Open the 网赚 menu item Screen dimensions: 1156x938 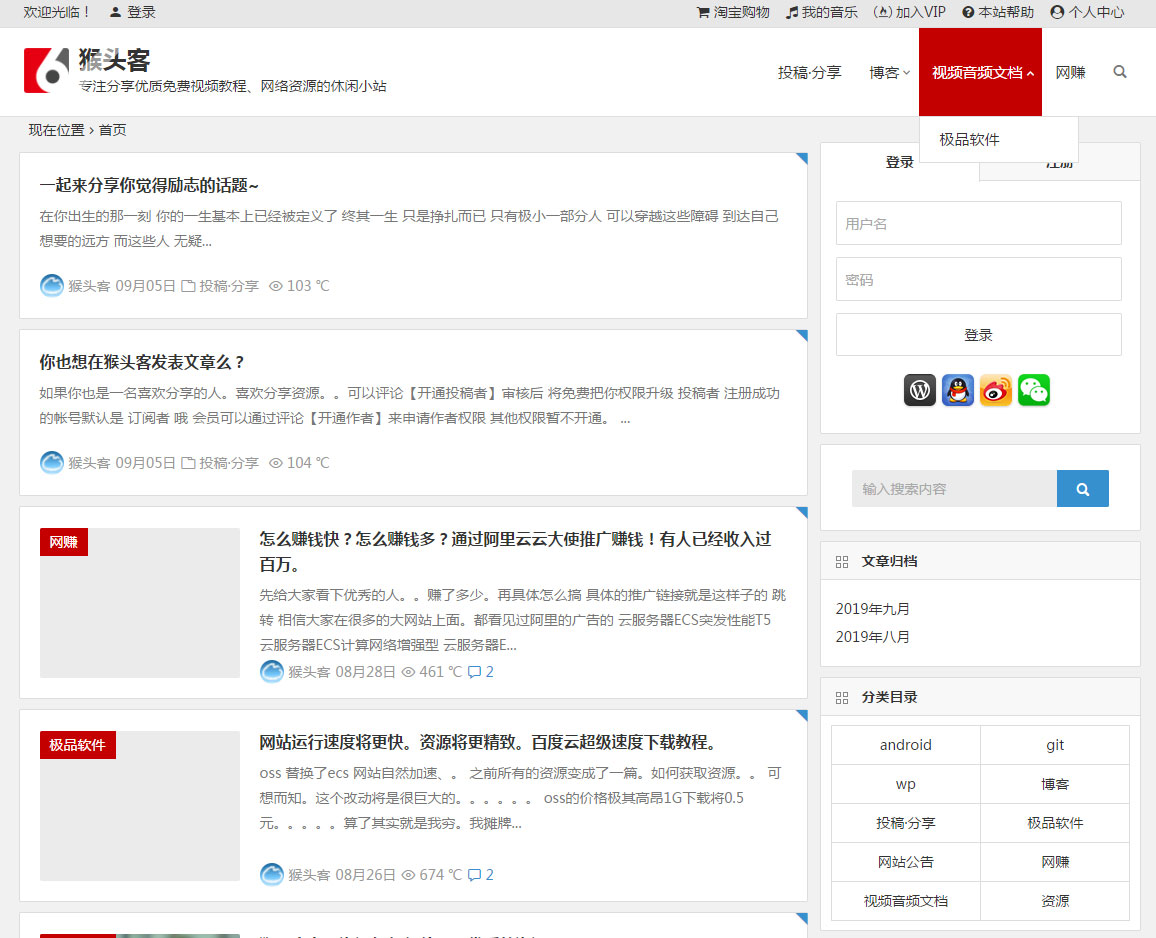tap(1070, 71)
